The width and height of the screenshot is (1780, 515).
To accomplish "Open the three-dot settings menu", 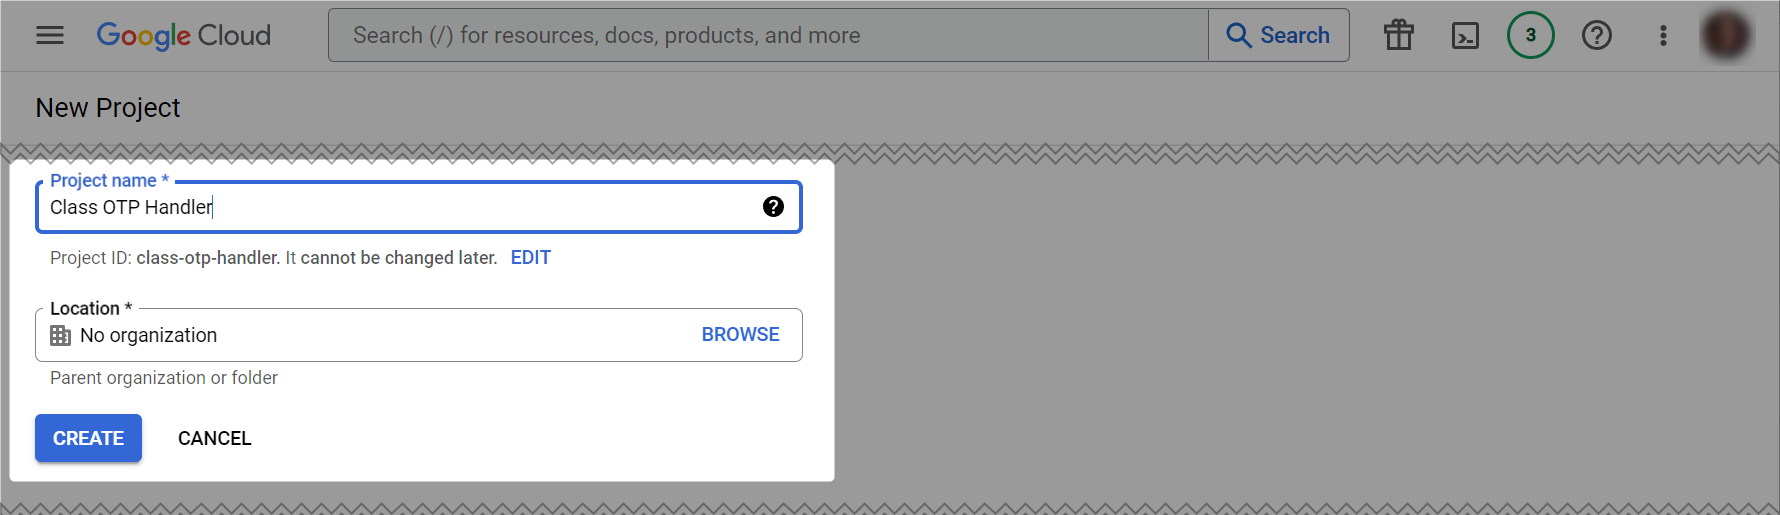I will click(1663, 35).
